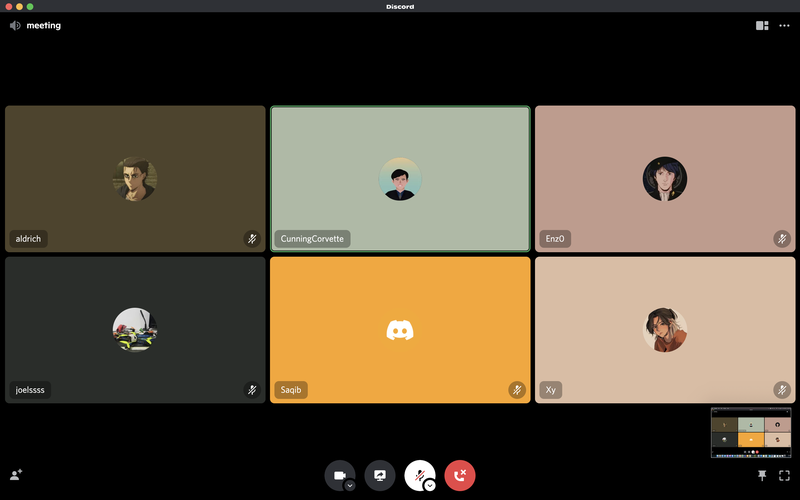Disconnect from the call with red button
Screen dimensions: 800x500
tap(460, 475)
